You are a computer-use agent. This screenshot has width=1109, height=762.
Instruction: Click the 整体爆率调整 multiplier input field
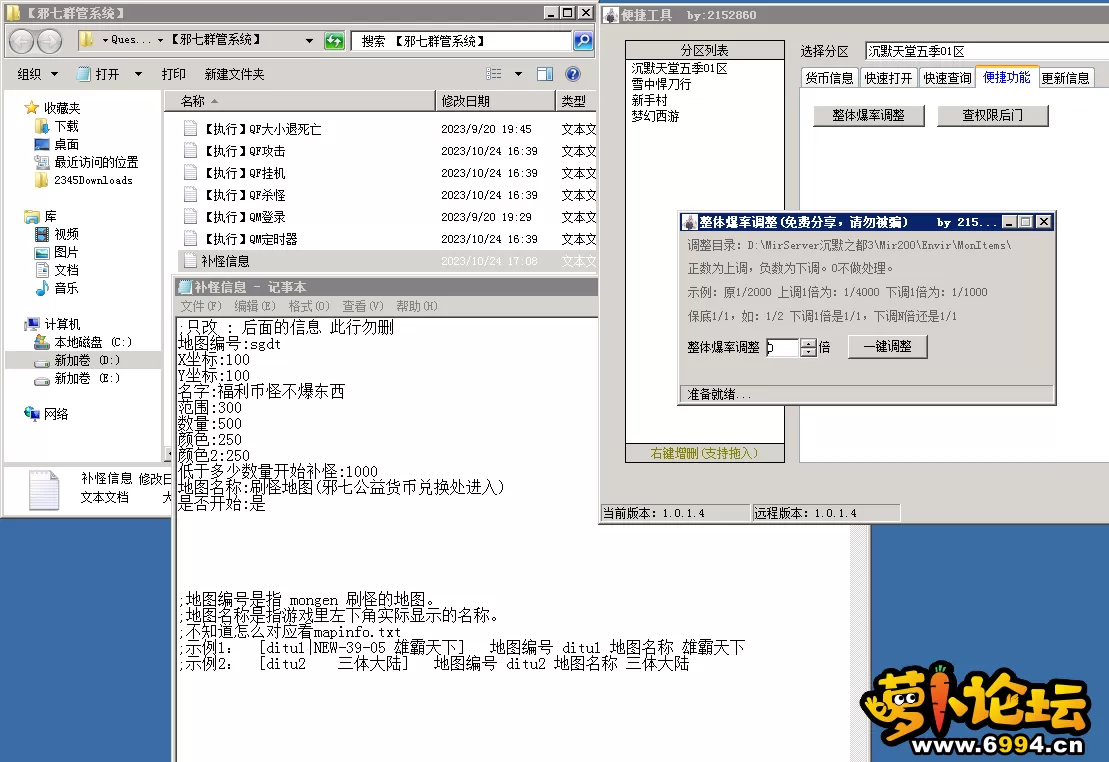[x=783, y=347]
